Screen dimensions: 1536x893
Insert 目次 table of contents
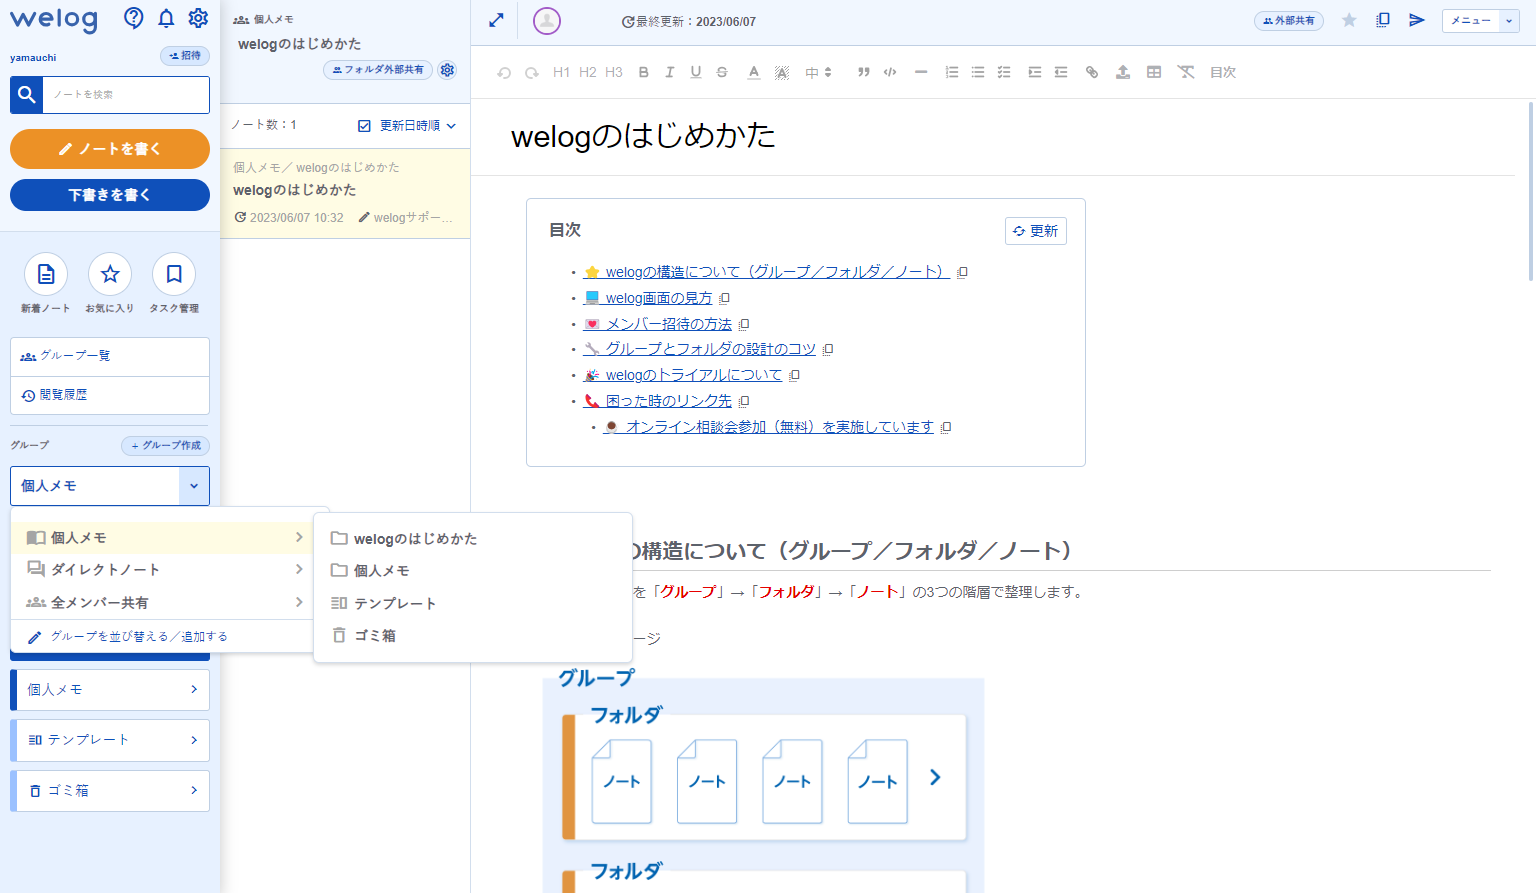[x=1223, y=72]
